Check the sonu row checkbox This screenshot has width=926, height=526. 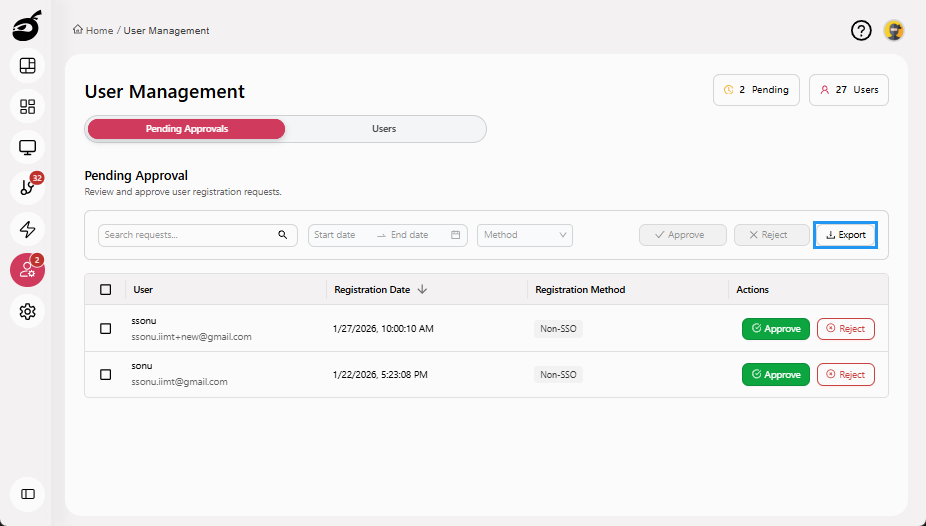(x=106, y=374)
